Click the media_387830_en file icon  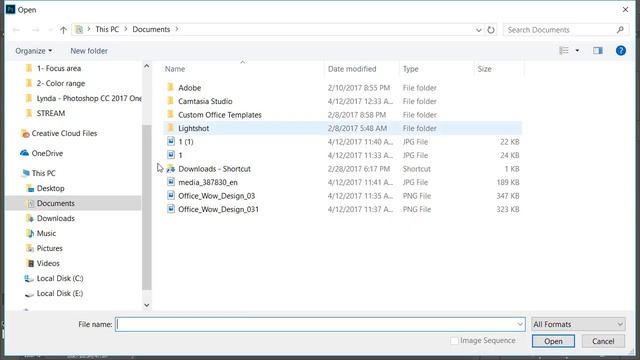(171, 182)
